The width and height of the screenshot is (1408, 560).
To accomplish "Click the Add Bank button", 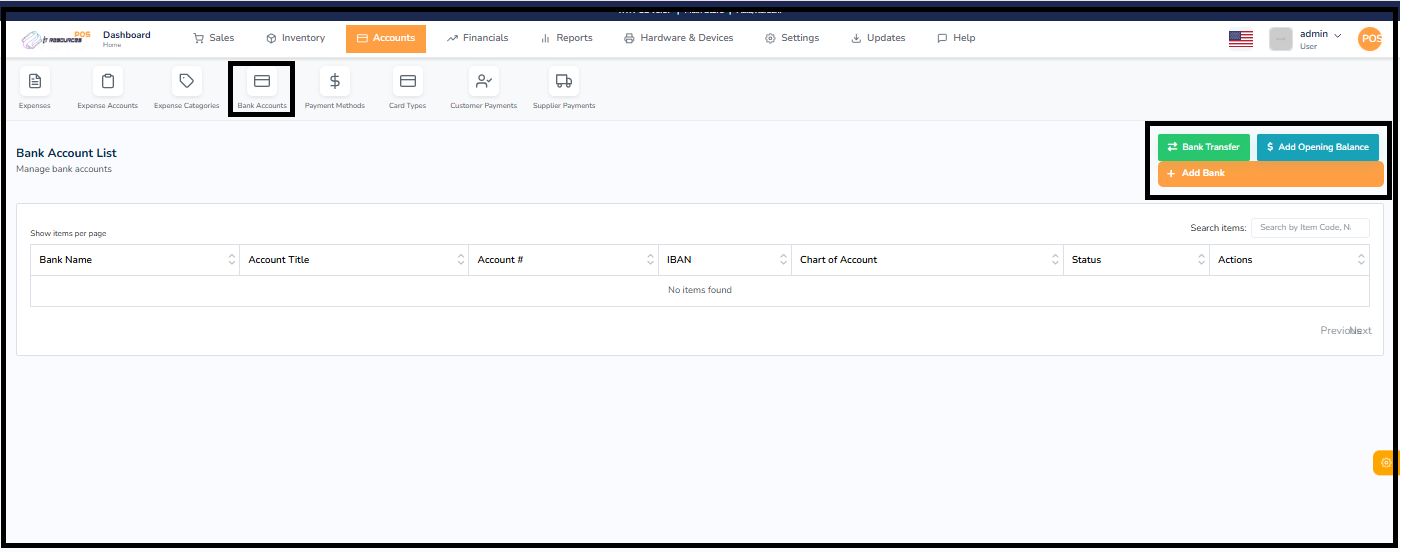I will pos(1271,174).
